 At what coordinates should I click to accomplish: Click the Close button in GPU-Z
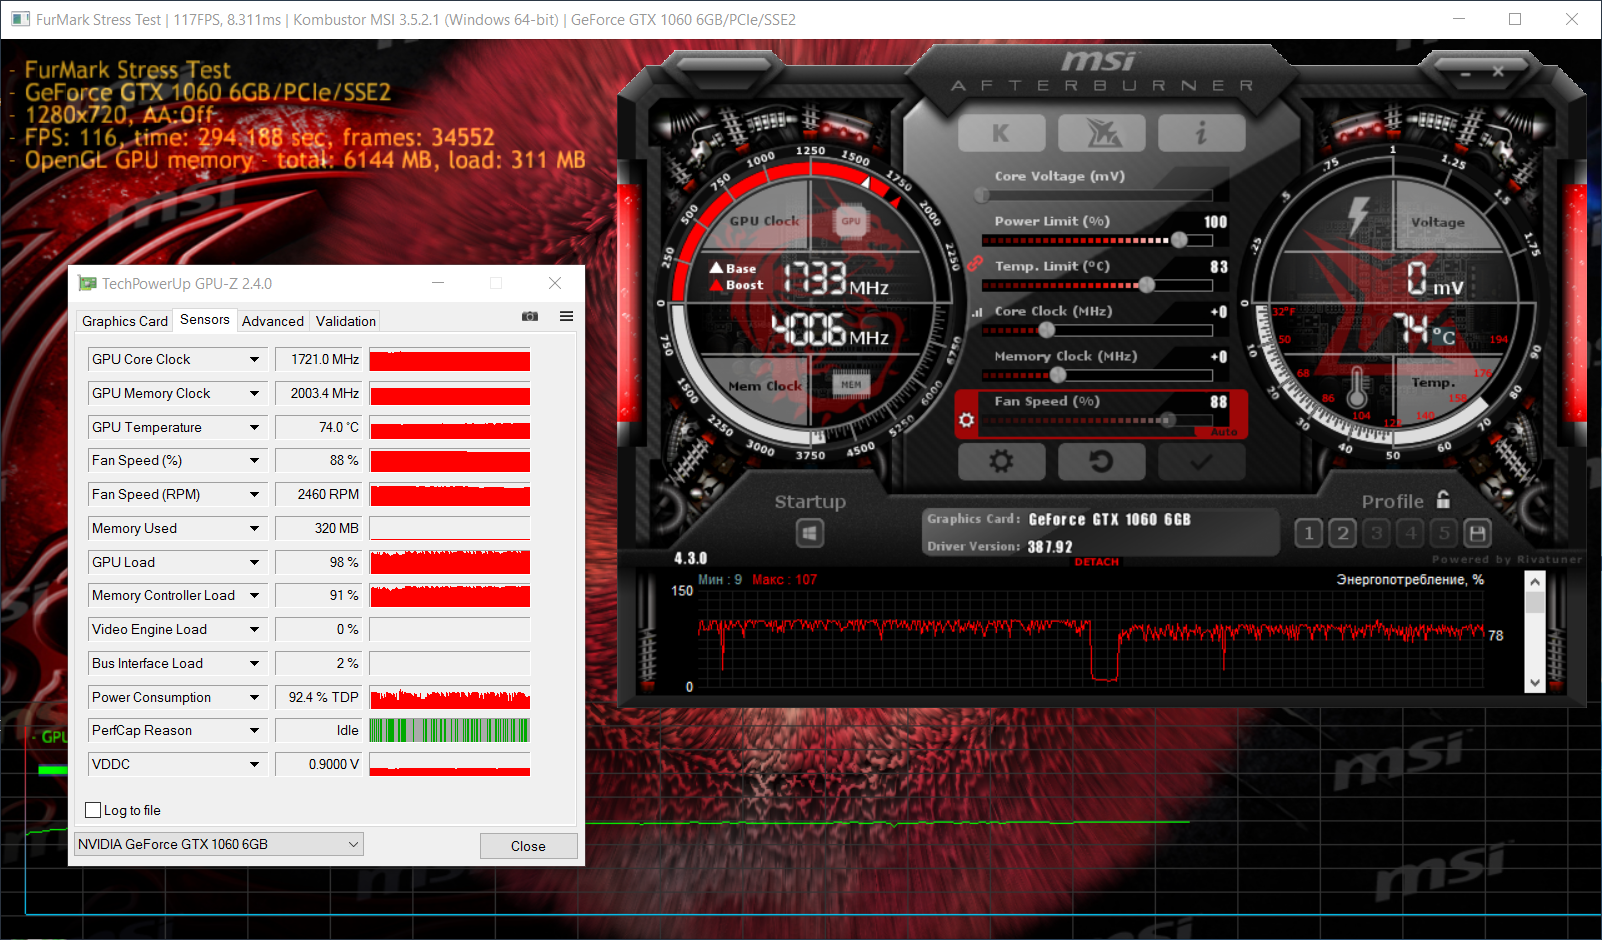pyautogui.click(x=528, y=846)
